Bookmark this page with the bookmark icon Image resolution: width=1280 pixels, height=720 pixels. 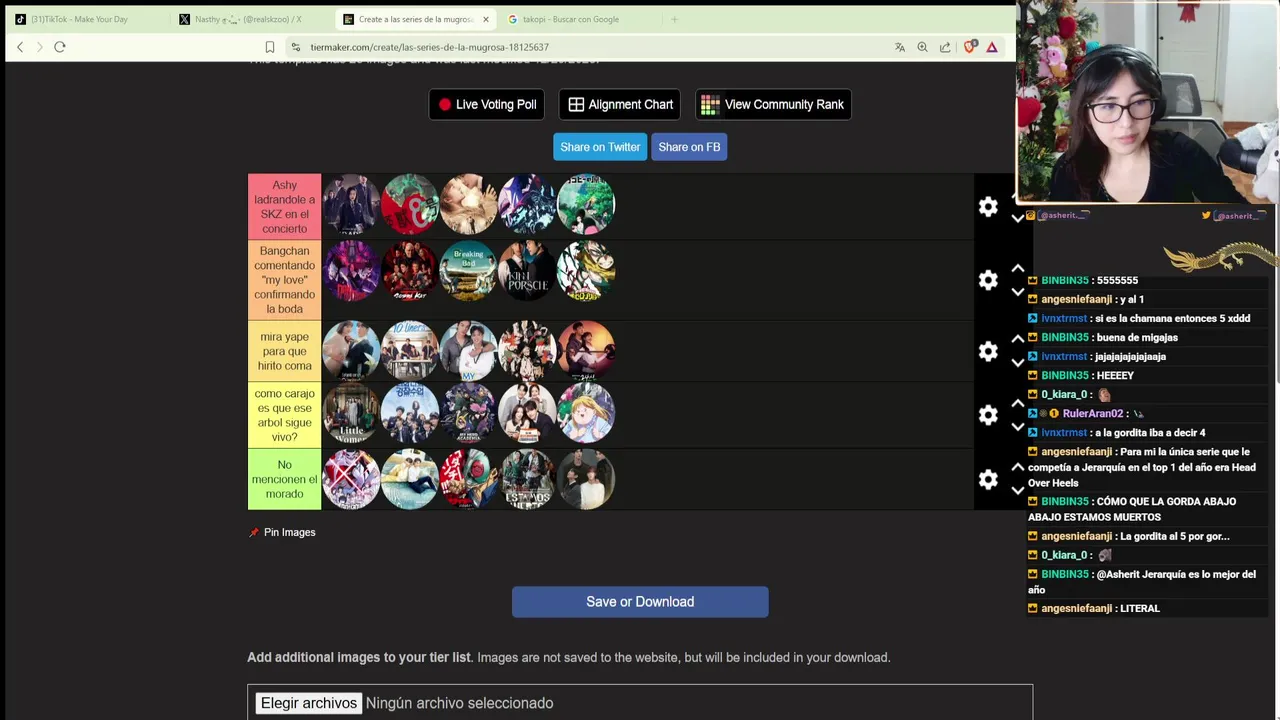(x=270, y=47)
